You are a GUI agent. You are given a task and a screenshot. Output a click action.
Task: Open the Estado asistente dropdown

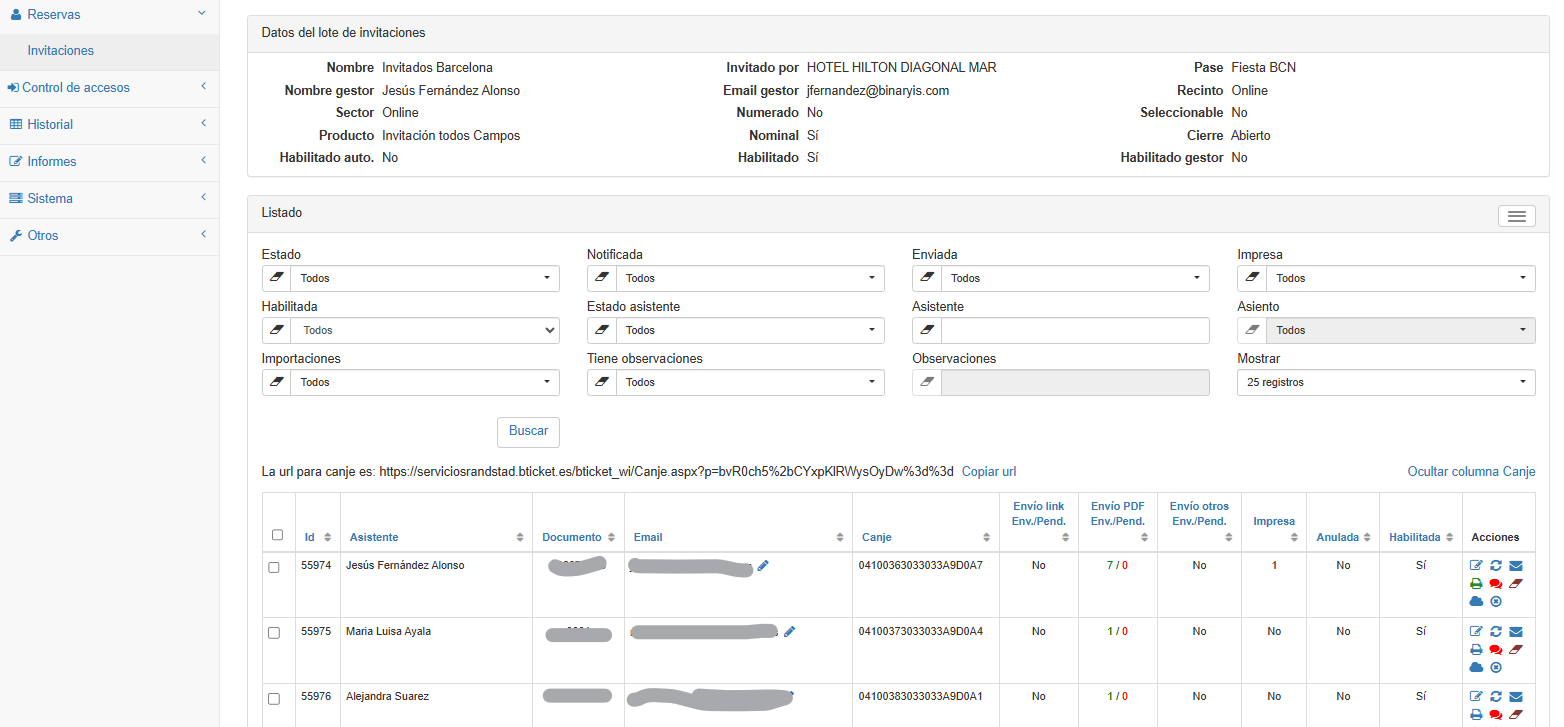coord(750,330)
